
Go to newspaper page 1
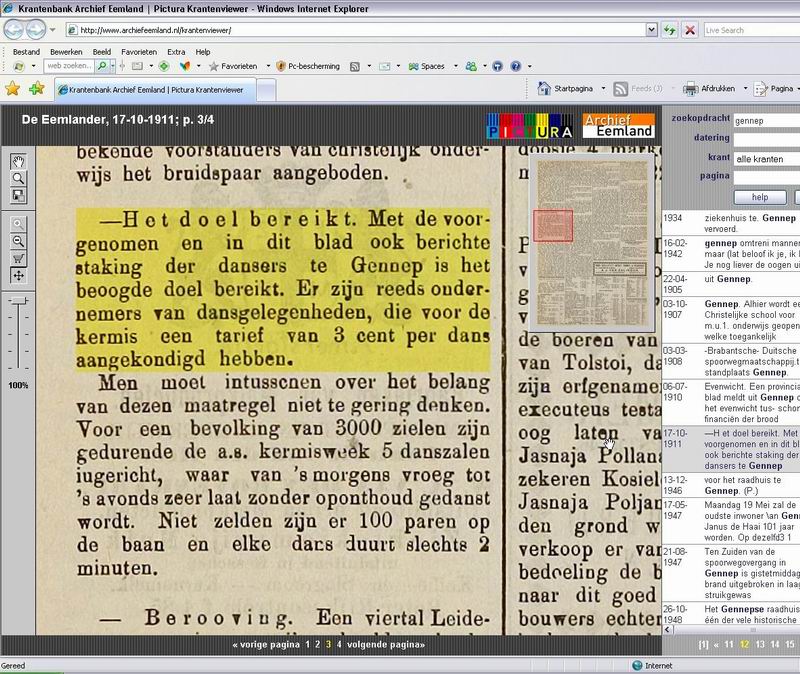pyautogui.click(x=307, y=644)
